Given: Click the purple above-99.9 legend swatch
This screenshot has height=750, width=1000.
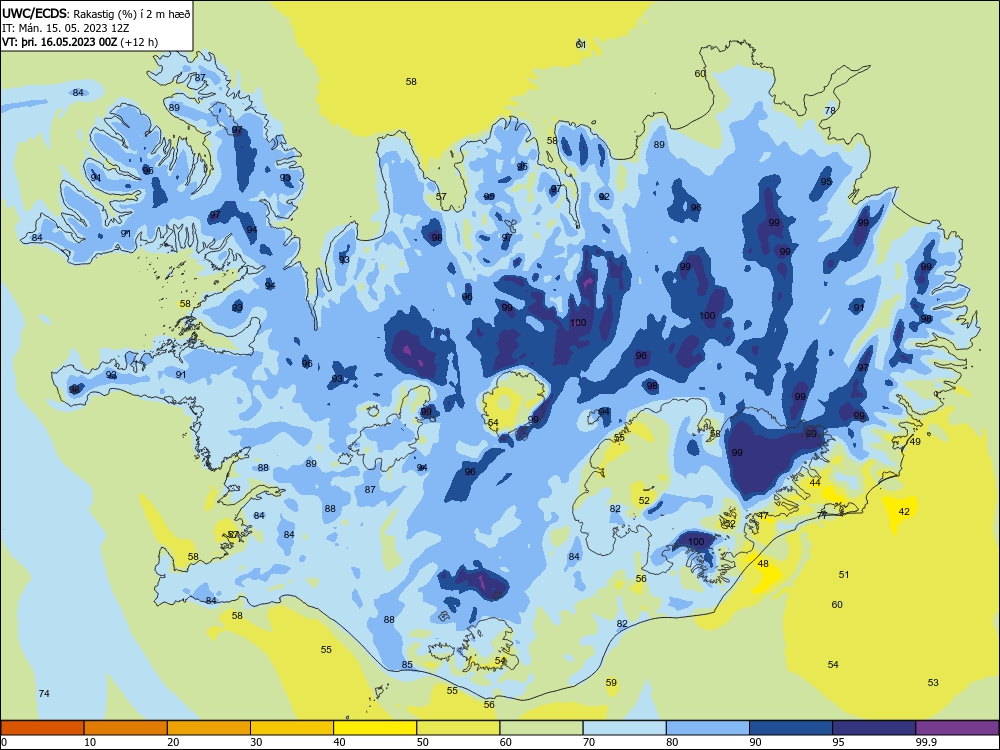Looking at the screenshot, I should click(957, 728).
